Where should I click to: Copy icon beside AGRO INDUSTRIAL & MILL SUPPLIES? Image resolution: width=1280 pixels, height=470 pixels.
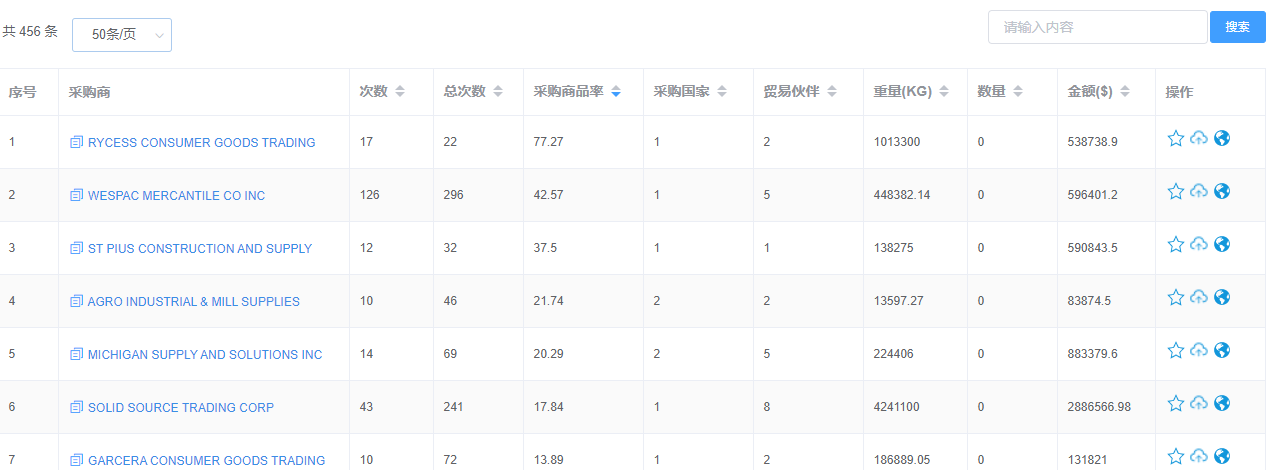[76, 301]
